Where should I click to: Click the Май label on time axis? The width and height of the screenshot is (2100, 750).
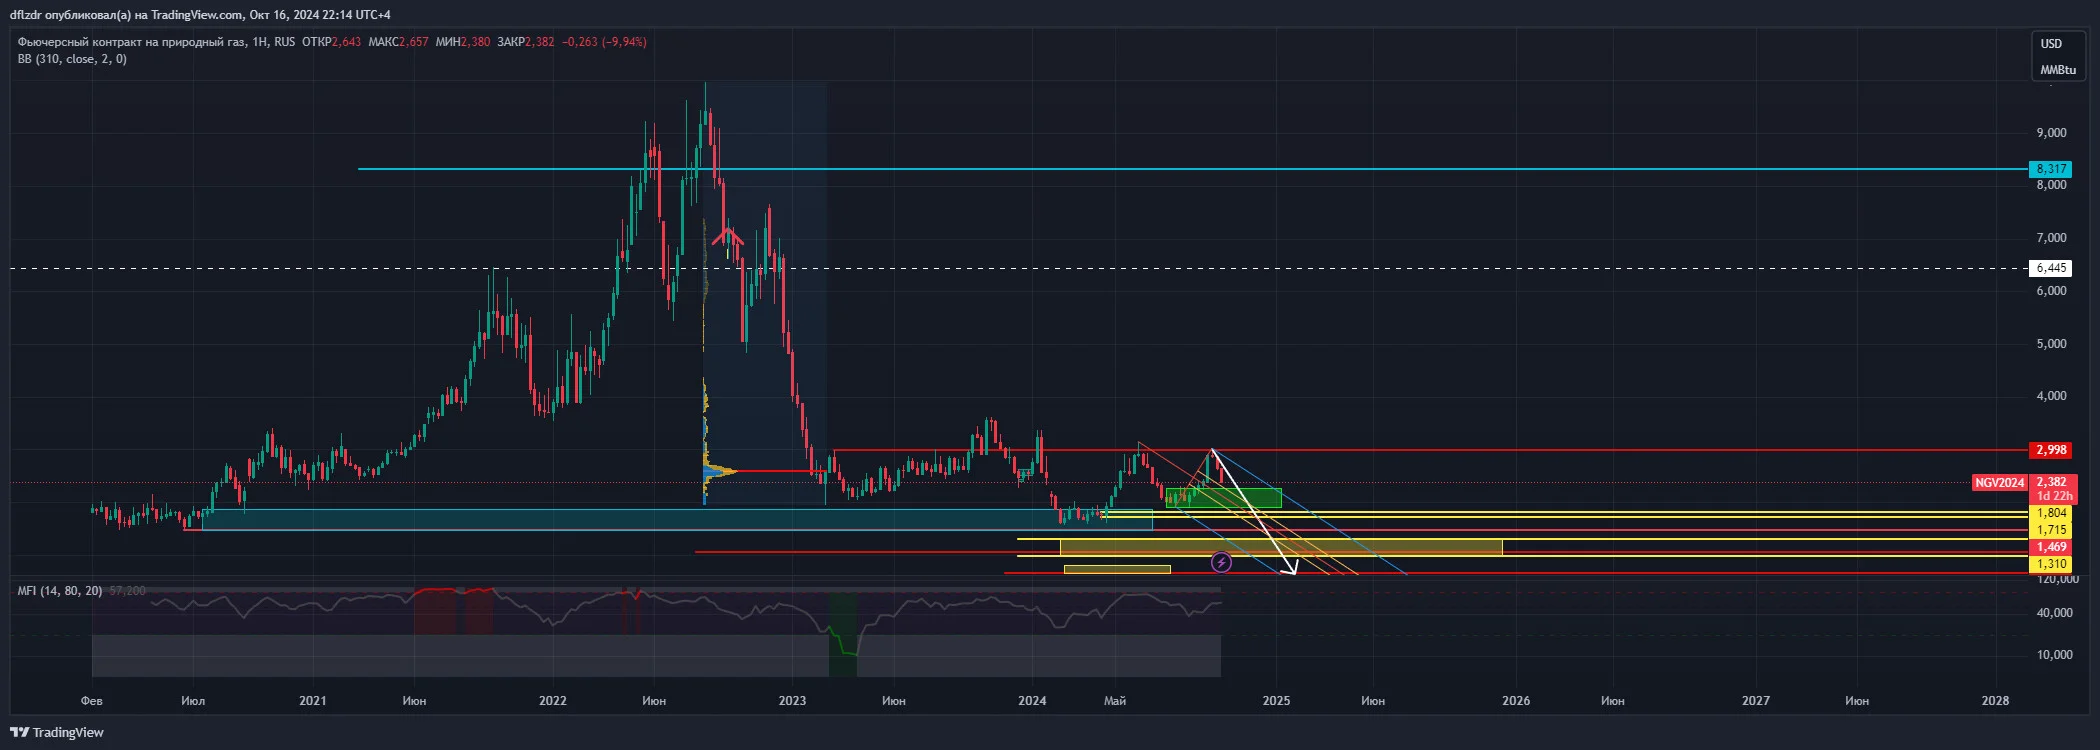pyautogui.click(x=1115, y=701)
